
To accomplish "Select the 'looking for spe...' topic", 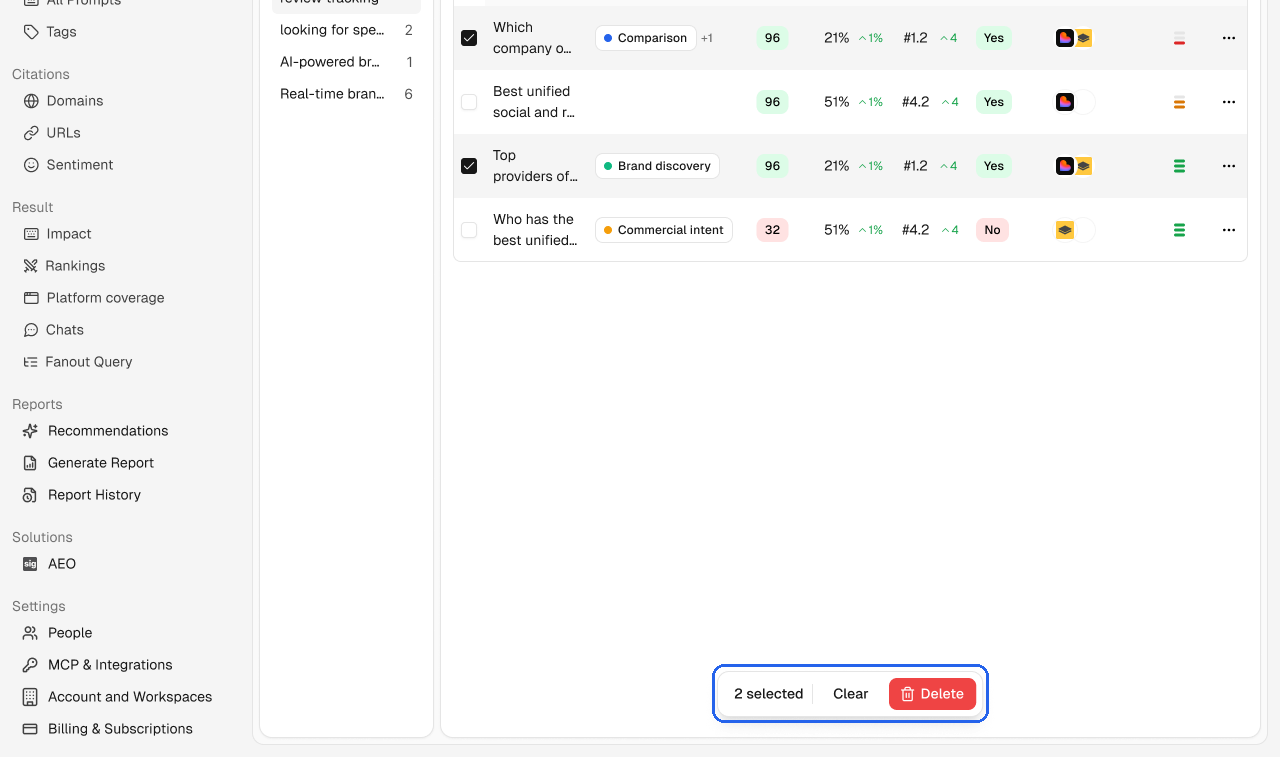I will pos(346,30).
